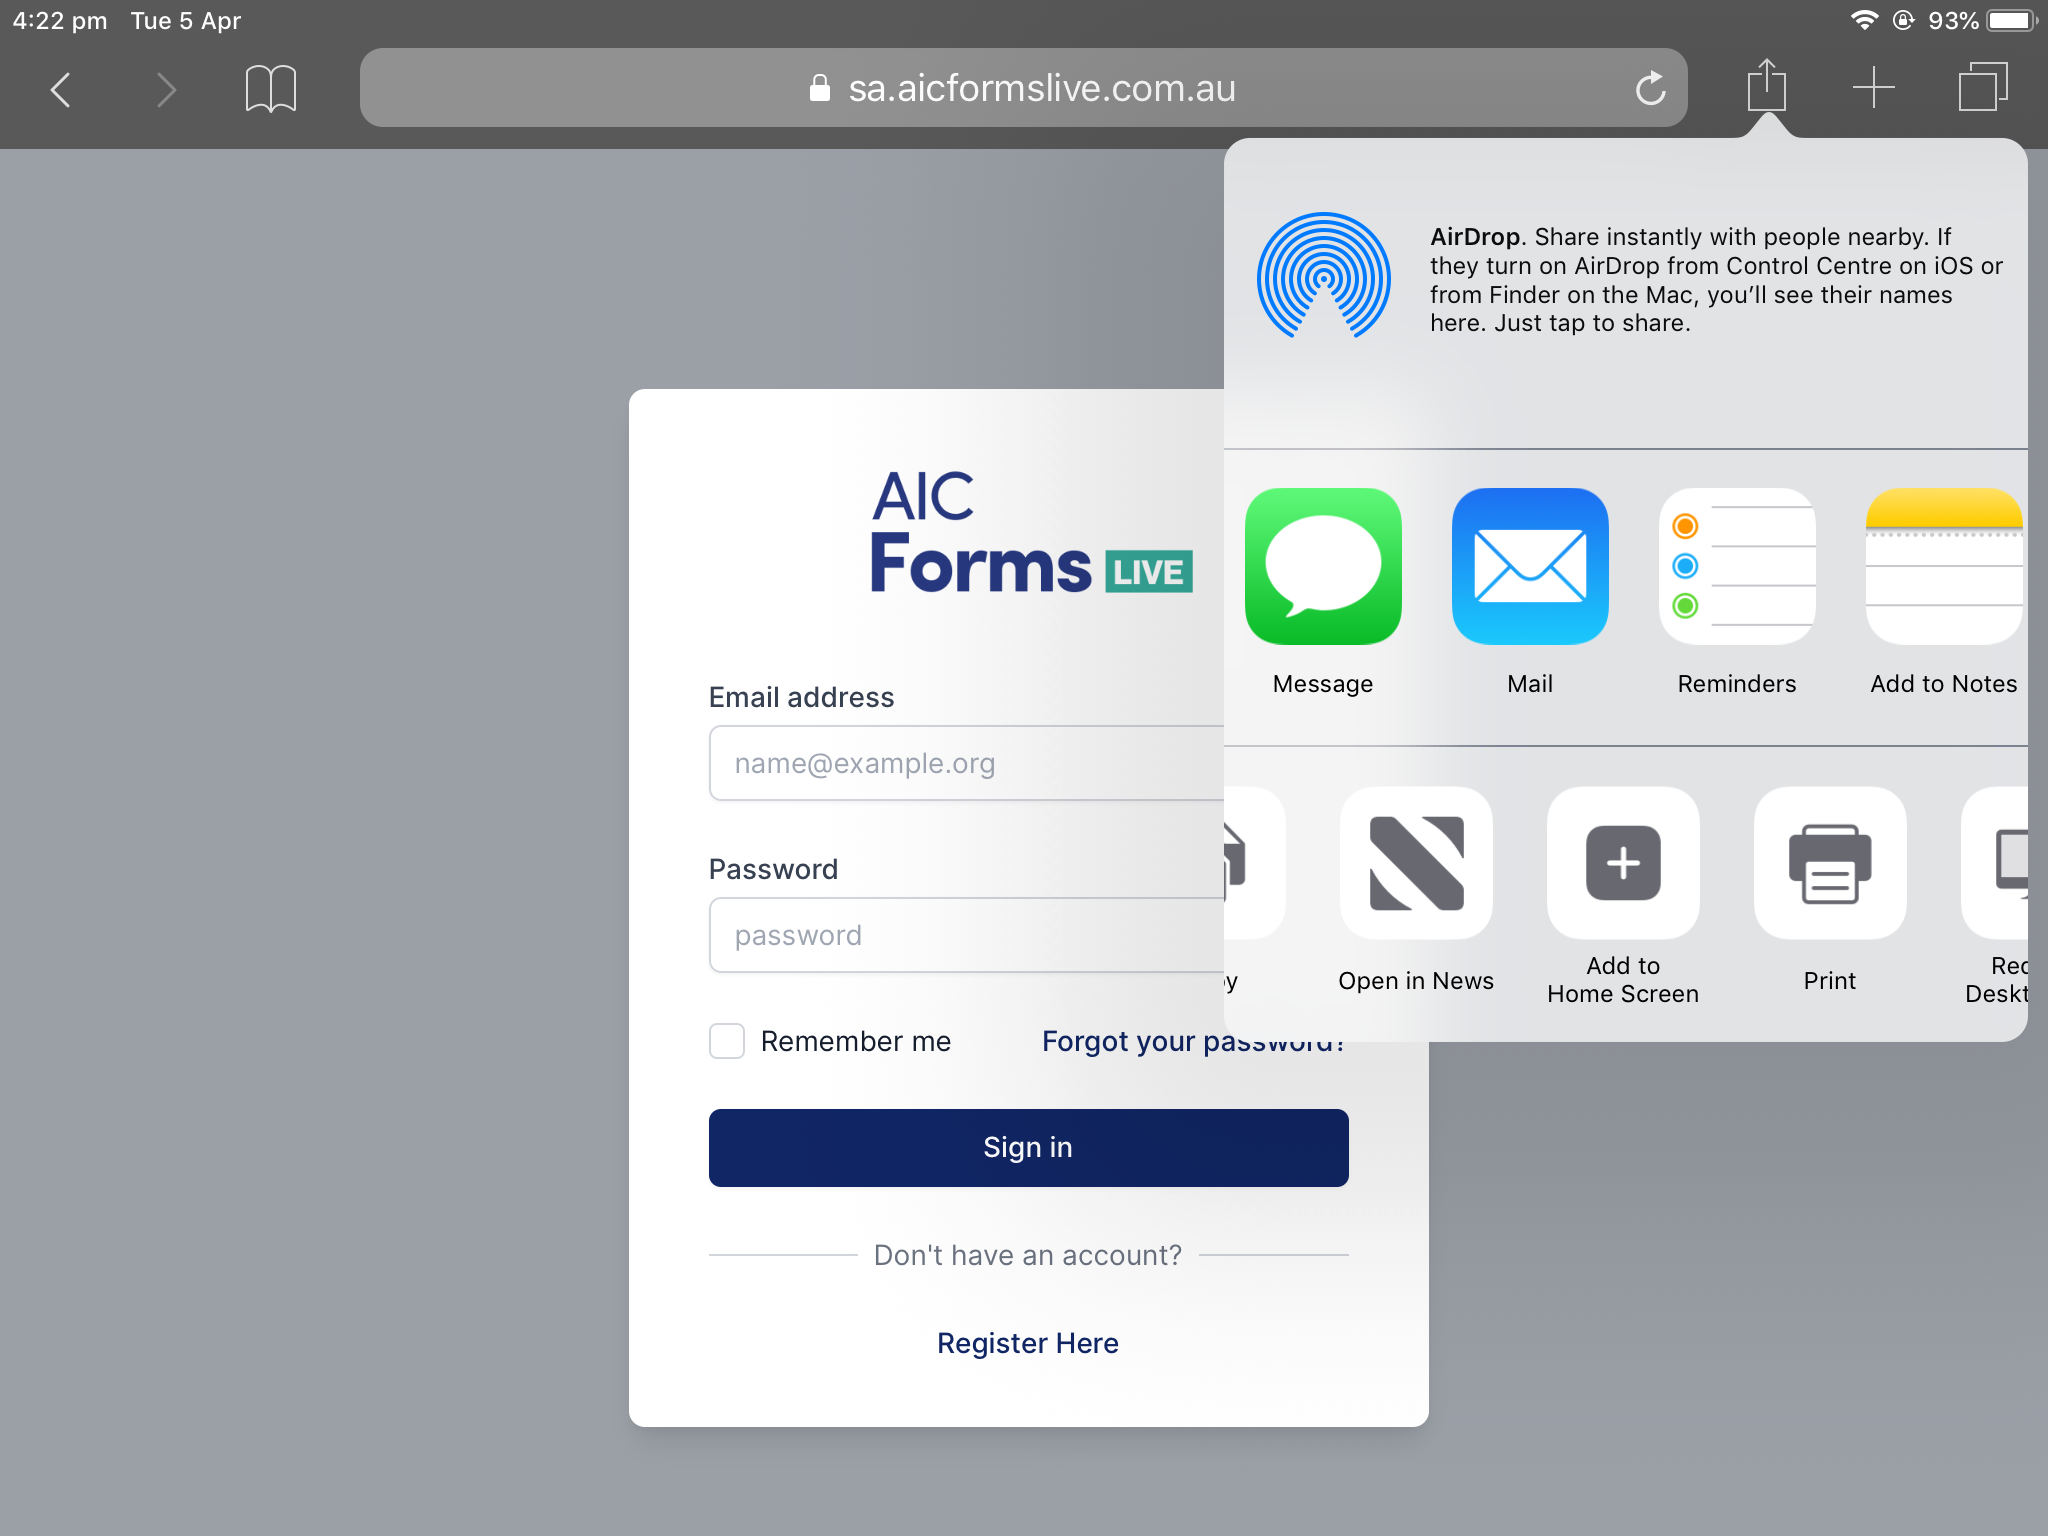Tap the rotation lock status icon
Screen dimensions: 2048x1536
coord(1904,20)
